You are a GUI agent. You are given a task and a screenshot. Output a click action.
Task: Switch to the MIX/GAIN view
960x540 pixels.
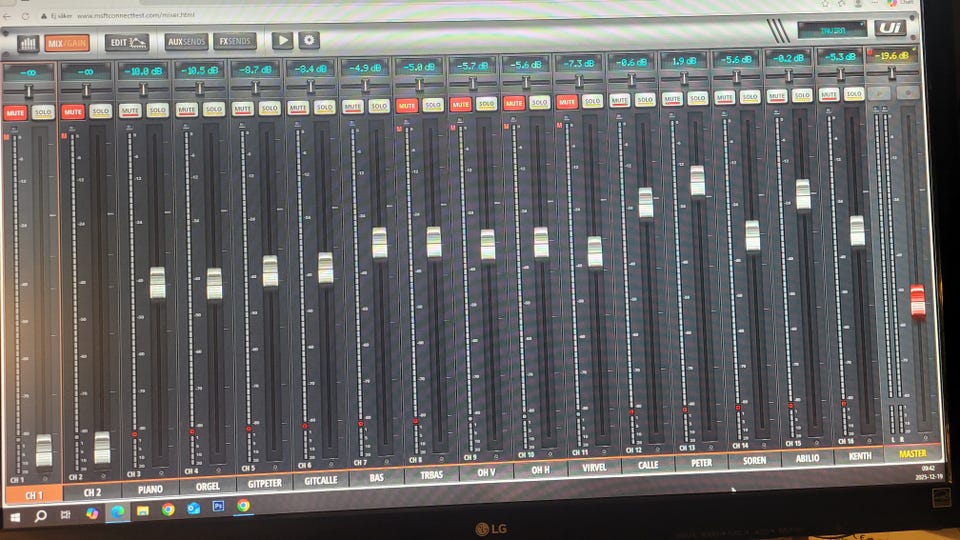pyautogui.click(x=67, y=43)
